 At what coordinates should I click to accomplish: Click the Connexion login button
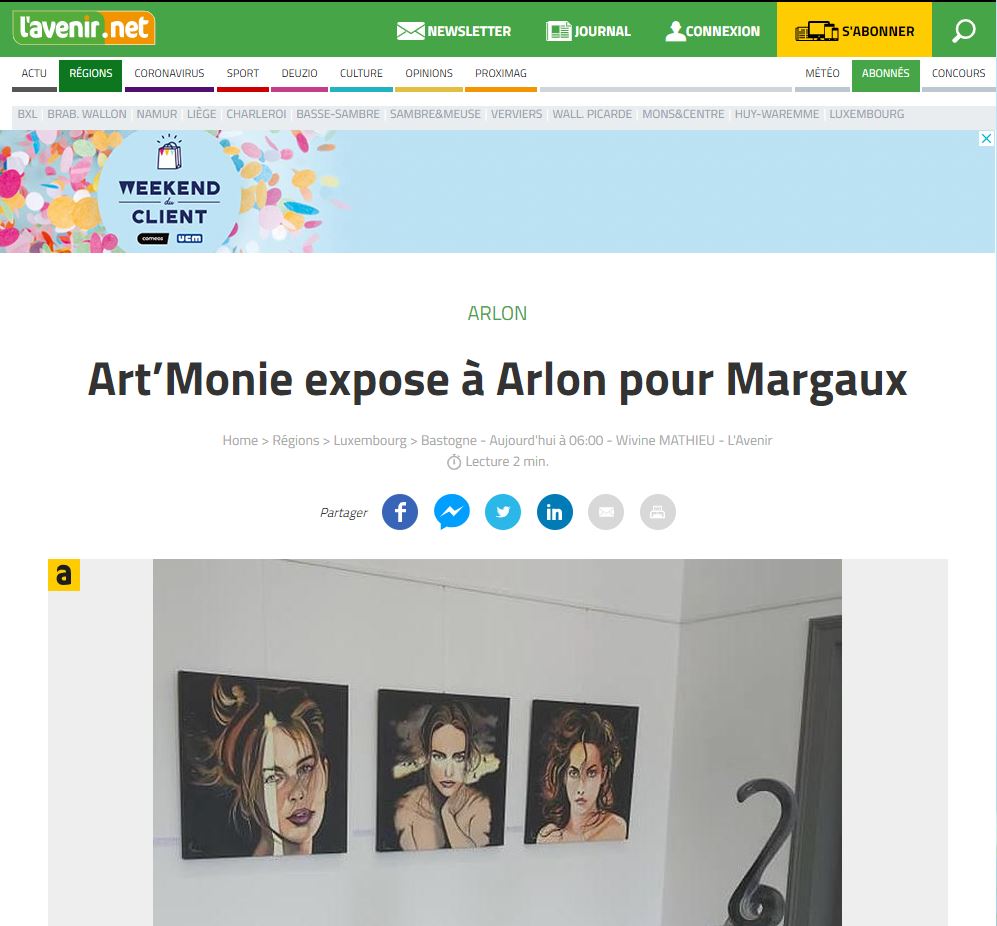712,31
